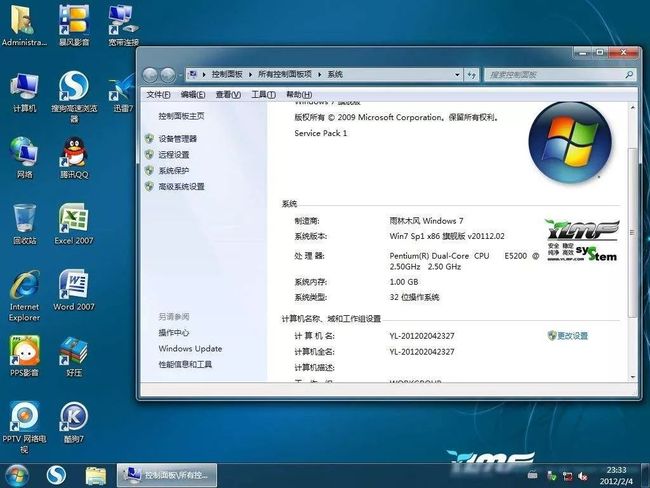Launch Word 2007 desktop shortcut
This screenshot has width=650, height=488.
click(74, 290)
